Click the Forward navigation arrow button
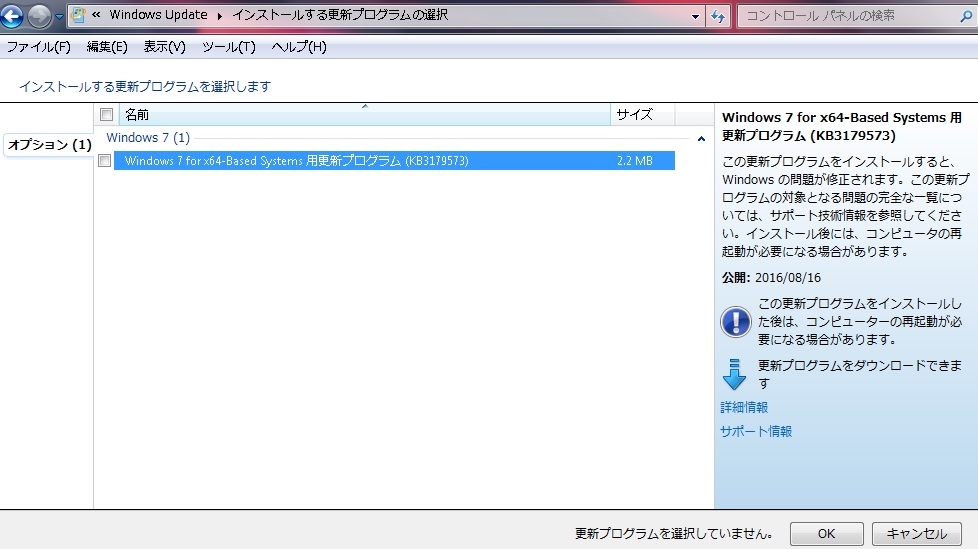978x549 pixels. pos(39,16)
